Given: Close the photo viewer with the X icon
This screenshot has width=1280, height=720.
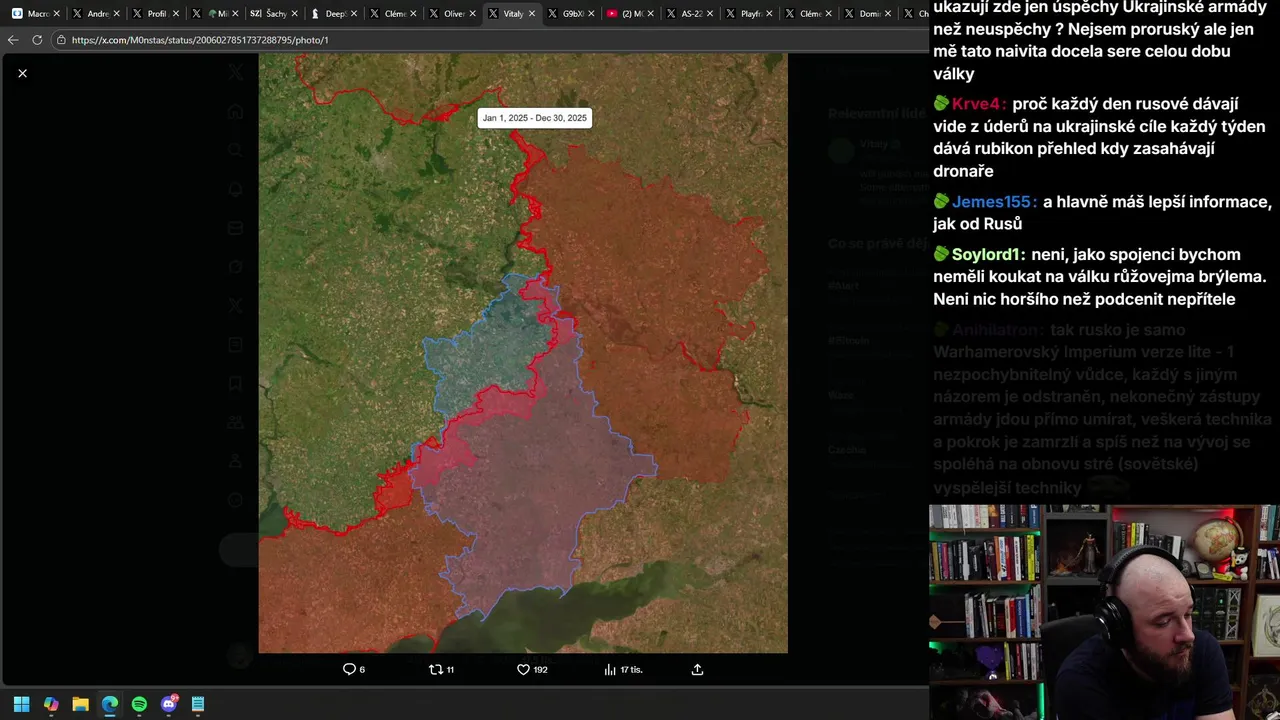Looking at the screenshot, I should (x=22, y=73).
